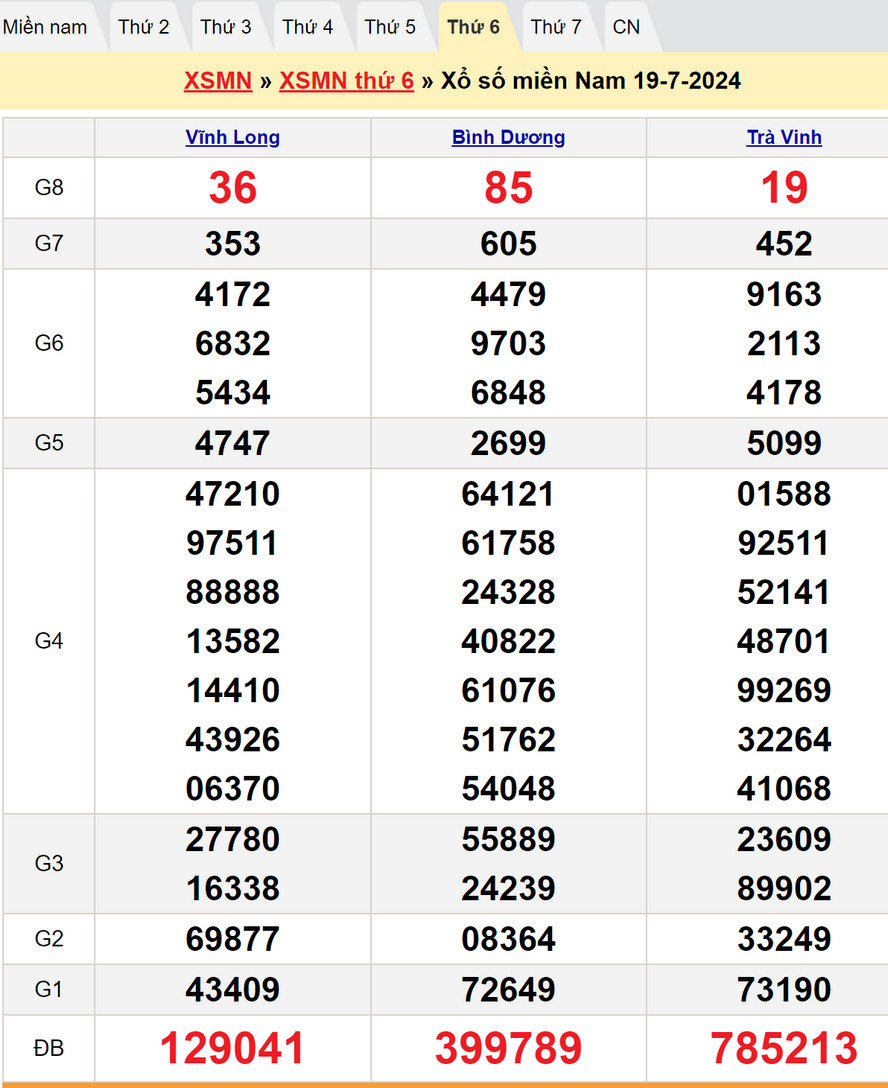Viewport: 888px width, 1088px height.
Task: Click the G1 result 72649
Action: (x=508, y=990)
